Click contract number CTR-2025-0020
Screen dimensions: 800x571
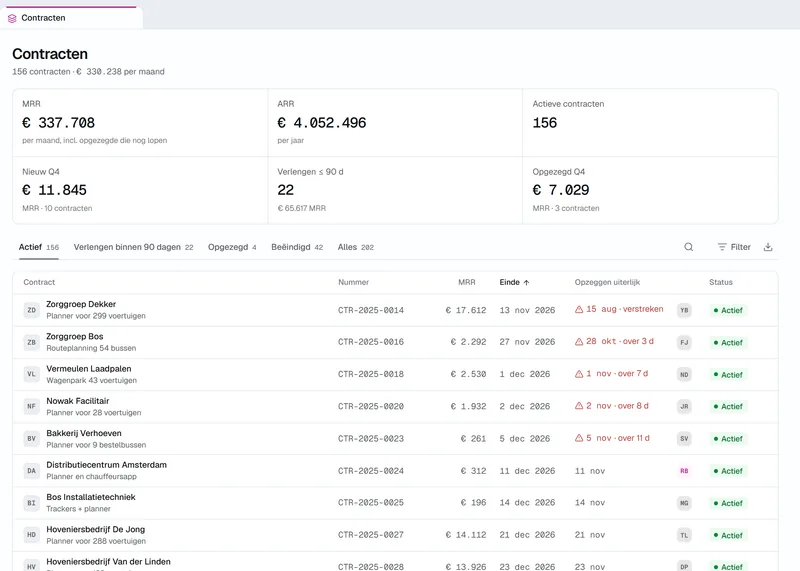click(x=371, y=406)
